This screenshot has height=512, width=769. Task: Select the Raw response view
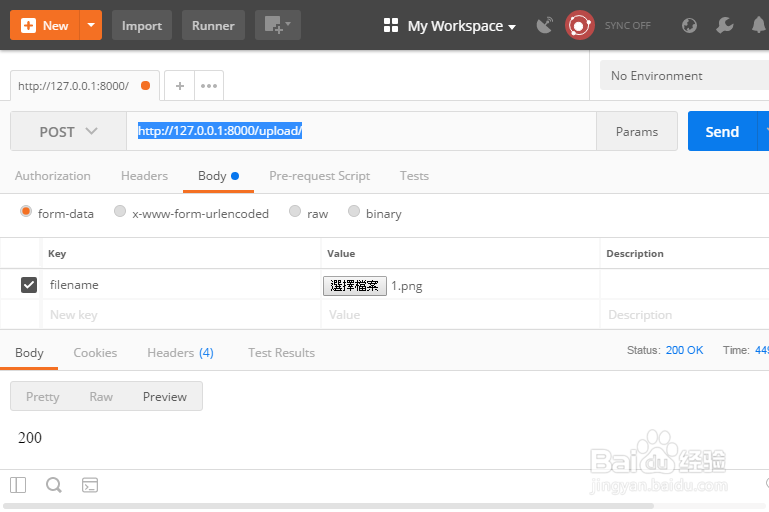[101, 396]
